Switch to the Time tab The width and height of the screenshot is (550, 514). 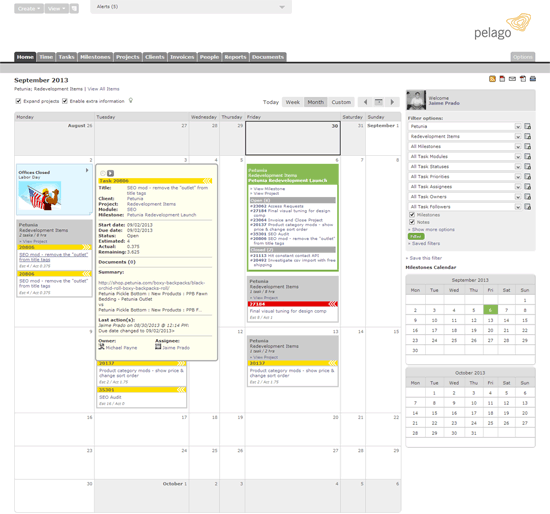pos(46,57)
